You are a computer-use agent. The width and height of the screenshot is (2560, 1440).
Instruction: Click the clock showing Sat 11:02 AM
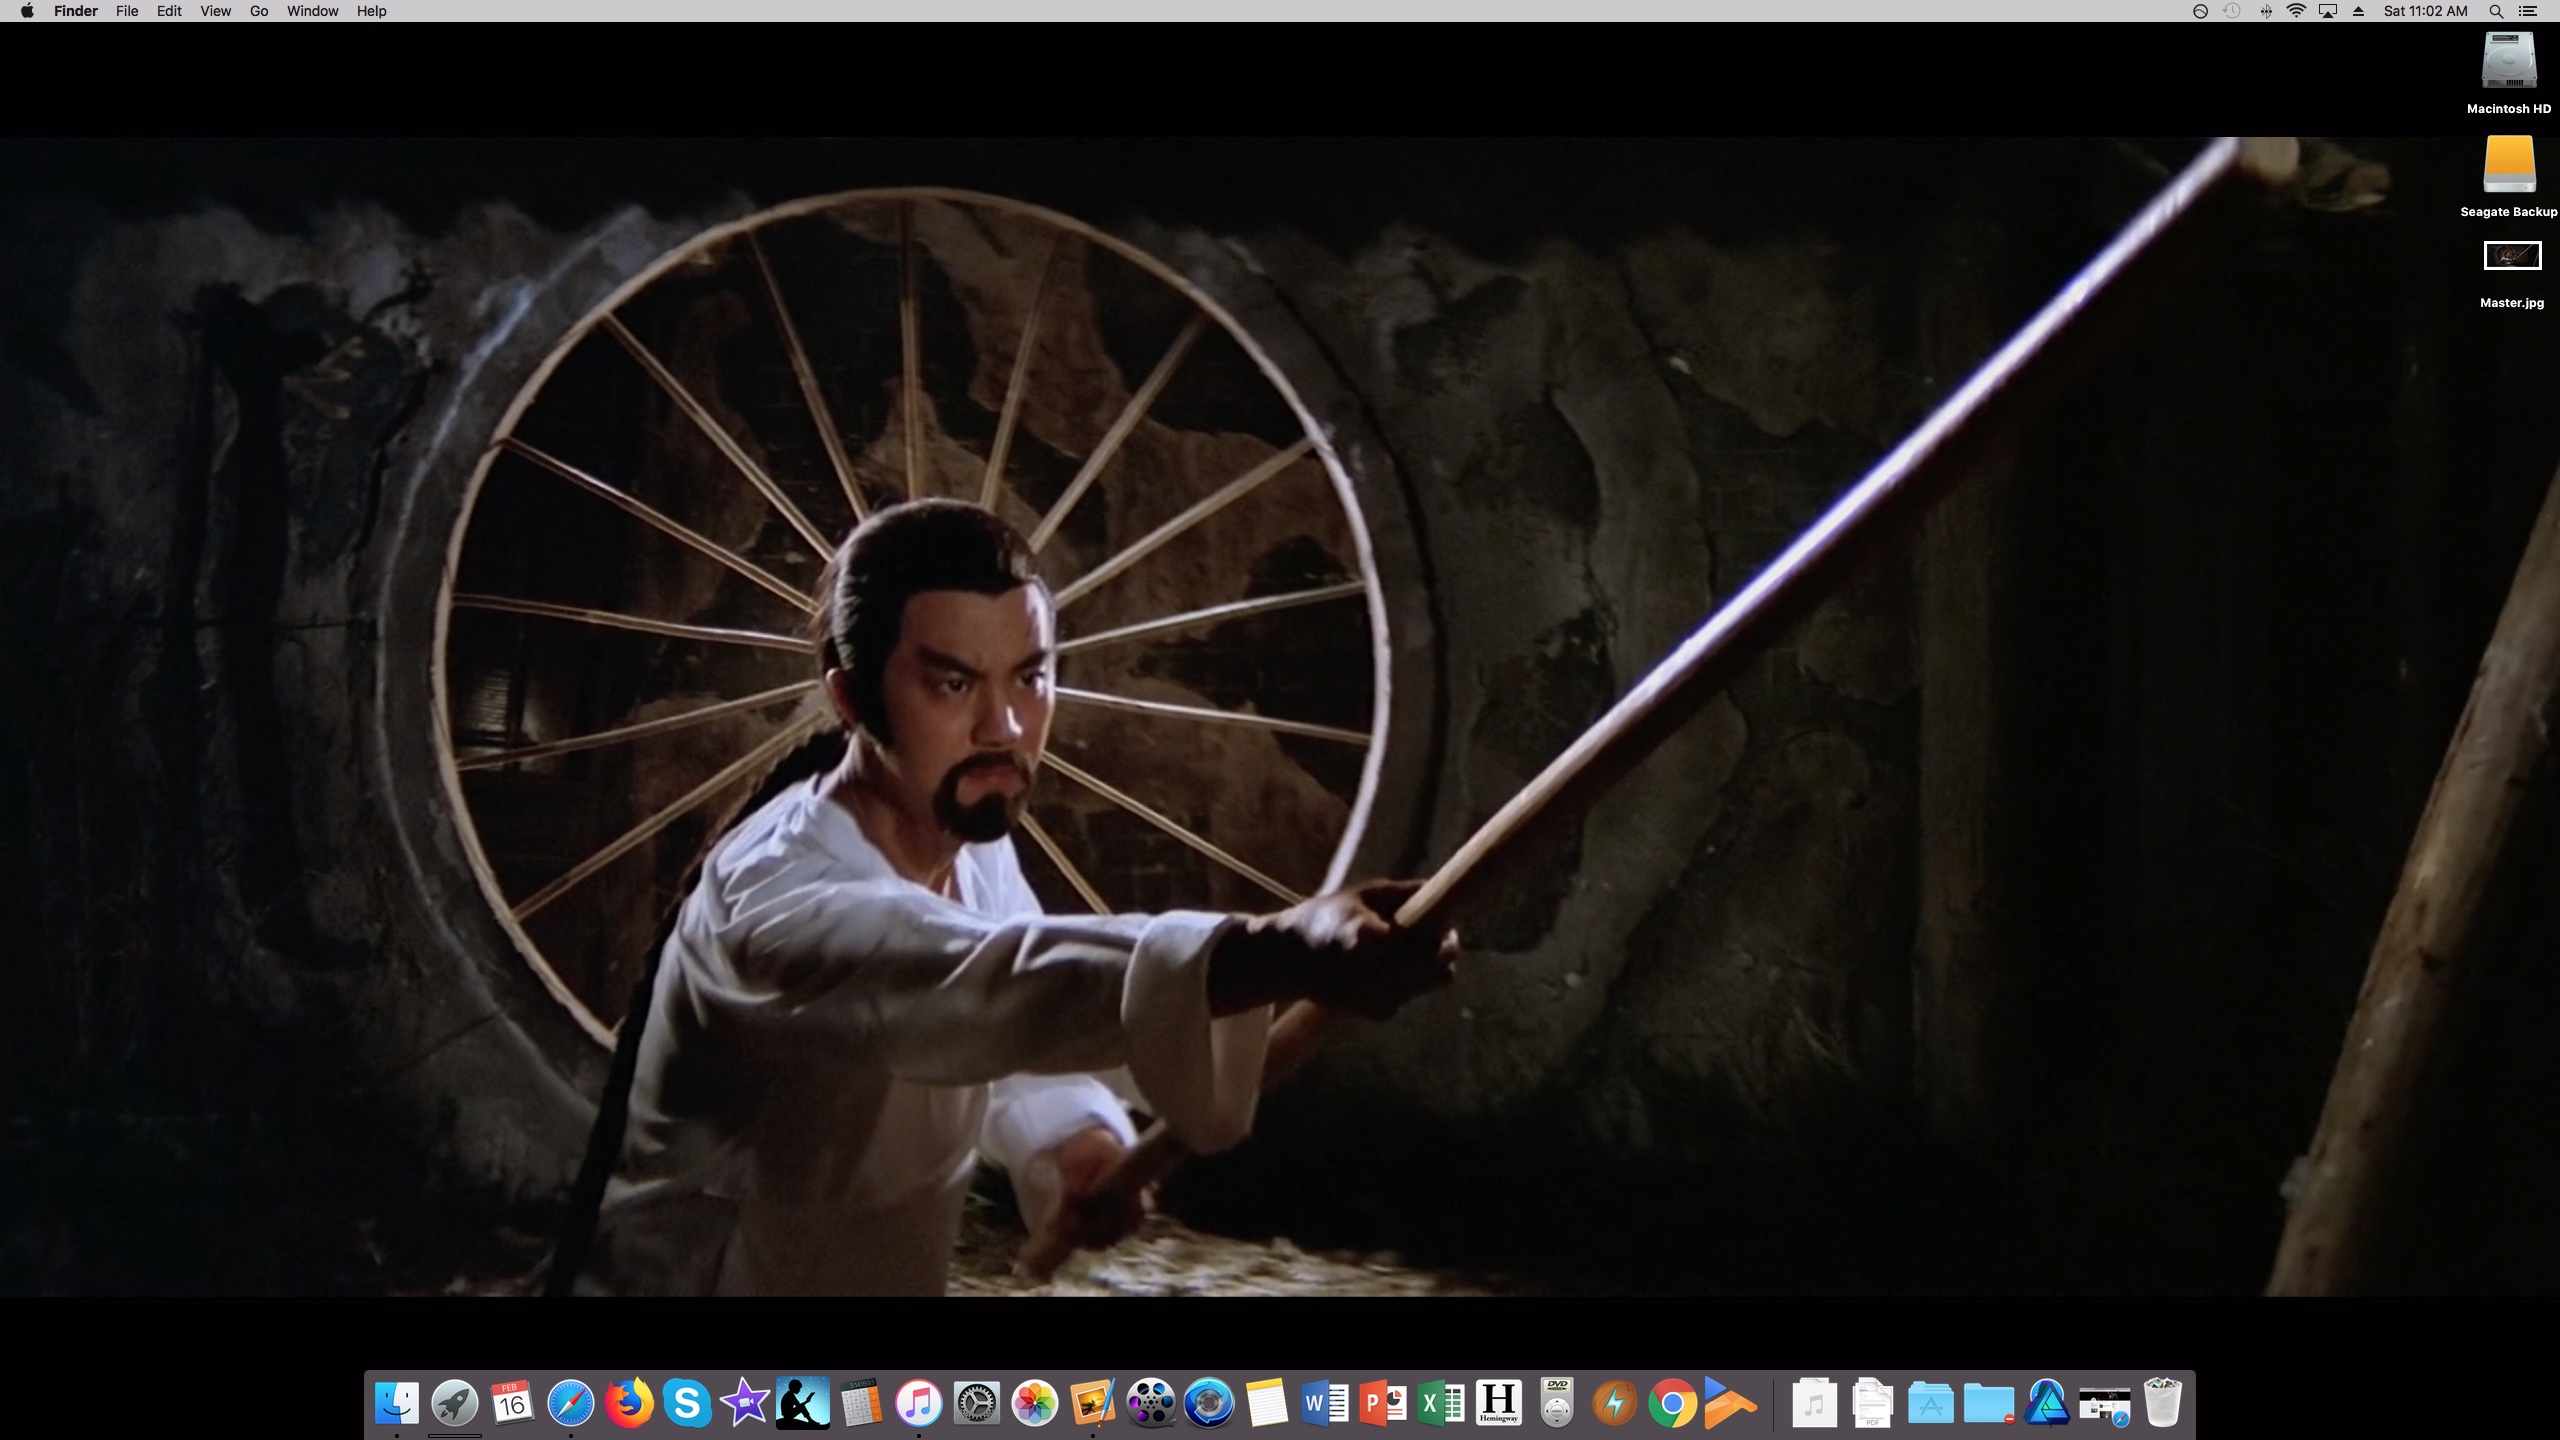[2425, 11]
